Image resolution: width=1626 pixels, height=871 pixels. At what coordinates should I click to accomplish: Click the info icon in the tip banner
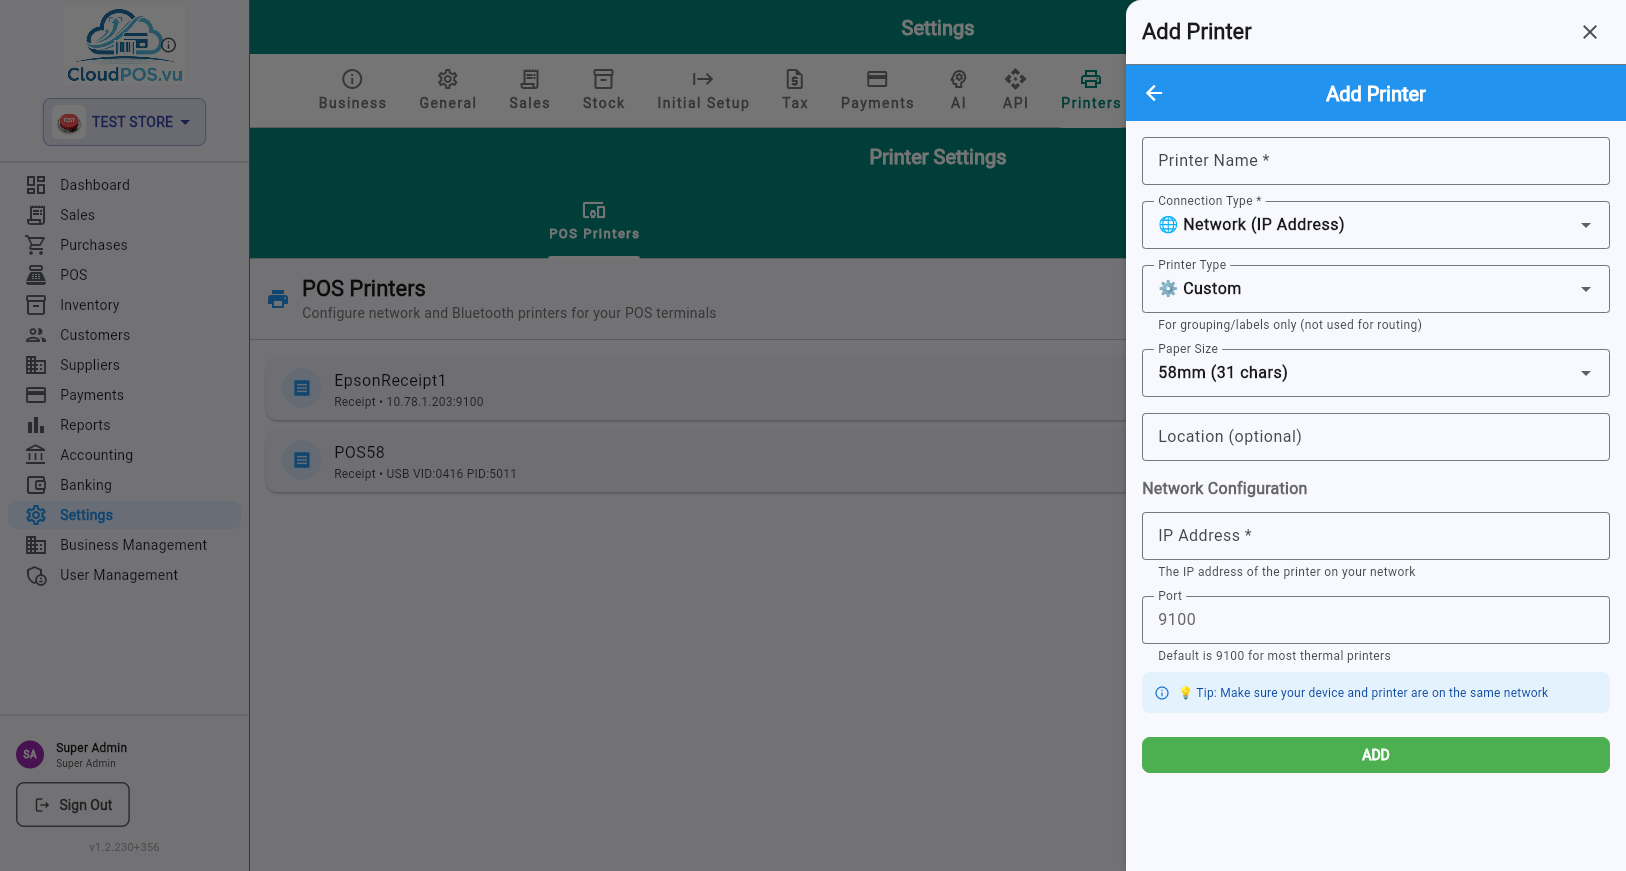1162,693
